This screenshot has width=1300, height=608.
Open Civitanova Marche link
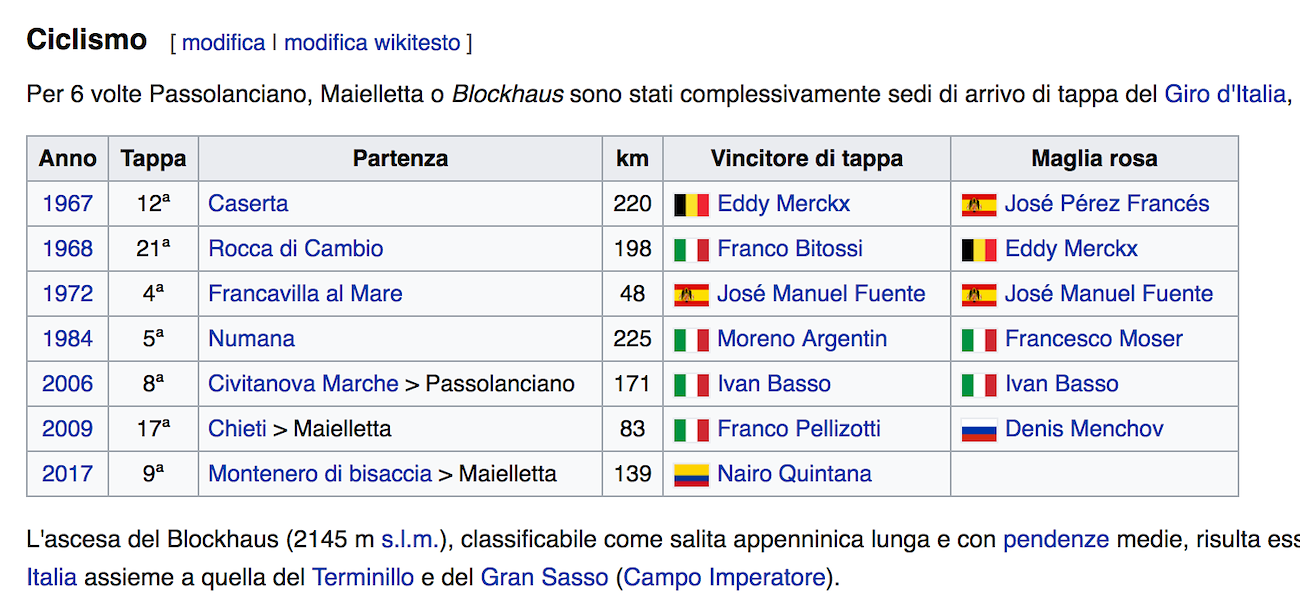tap(303, 384)
